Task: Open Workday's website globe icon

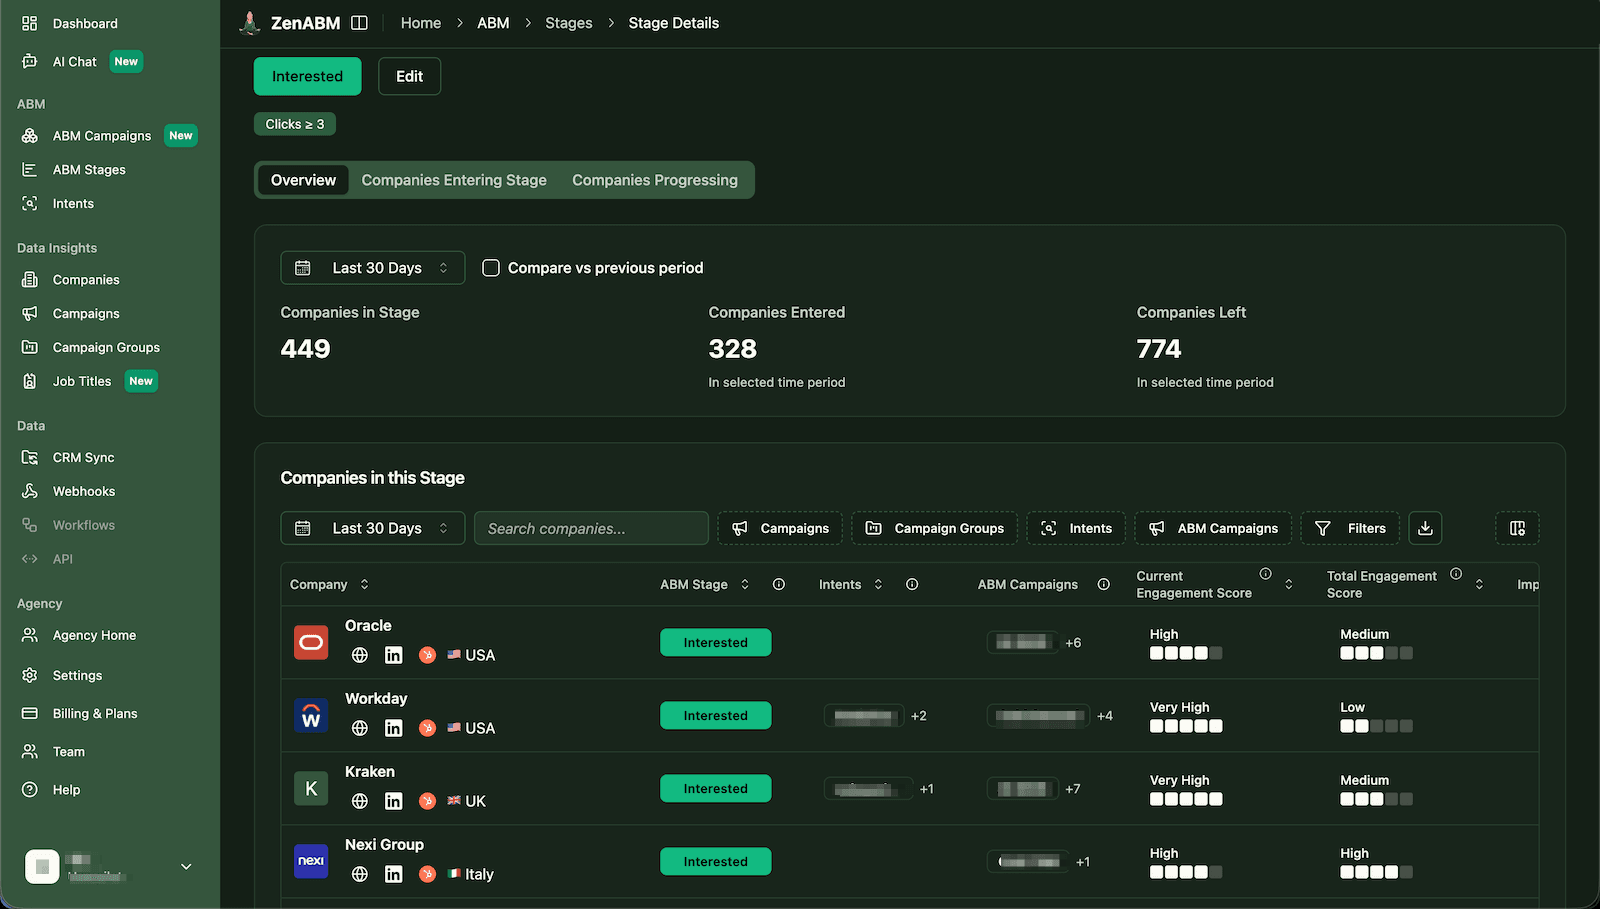Action: point(359,728)
